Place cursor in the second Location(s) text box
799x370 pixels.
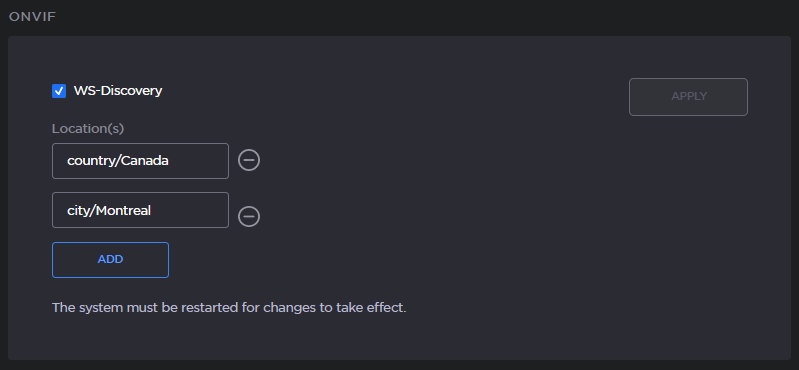coord(140,210)
